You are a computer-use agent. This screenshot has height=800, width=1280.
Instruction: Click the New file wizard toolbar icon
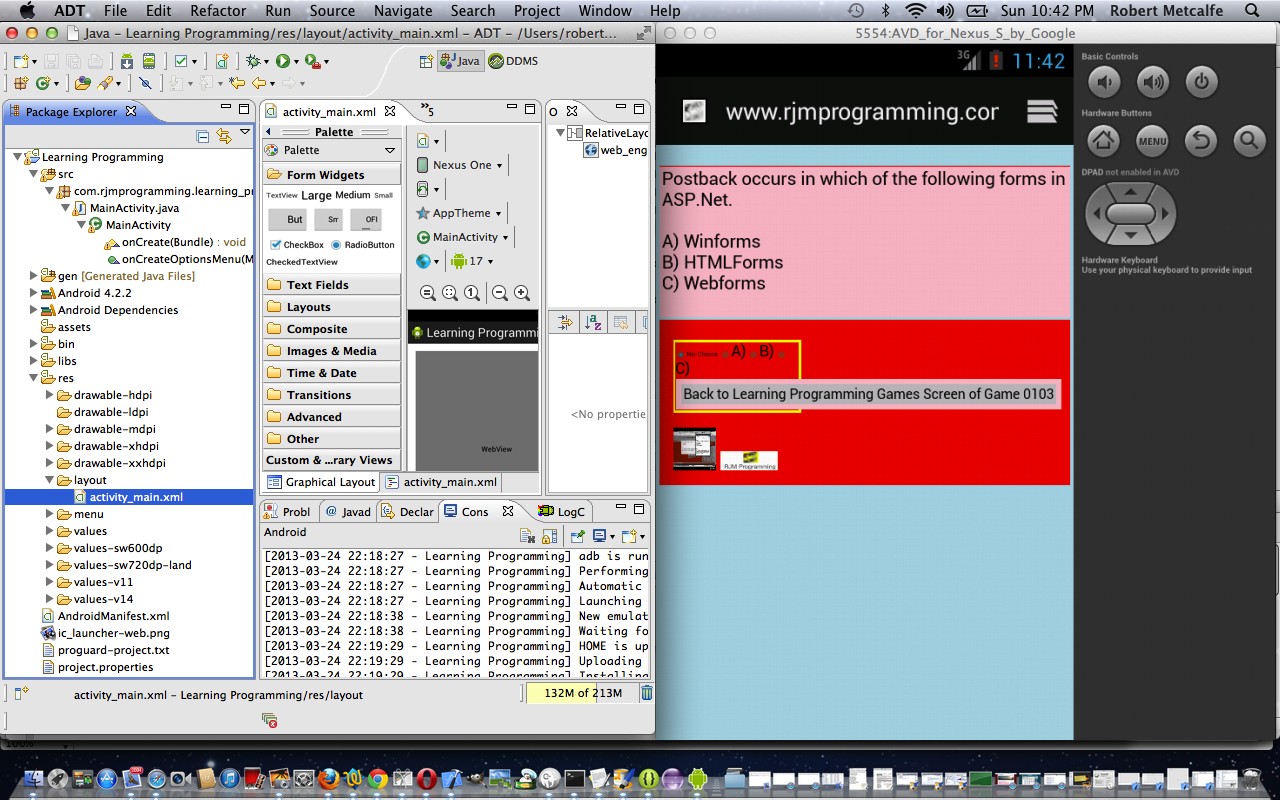tap(19, 61)
